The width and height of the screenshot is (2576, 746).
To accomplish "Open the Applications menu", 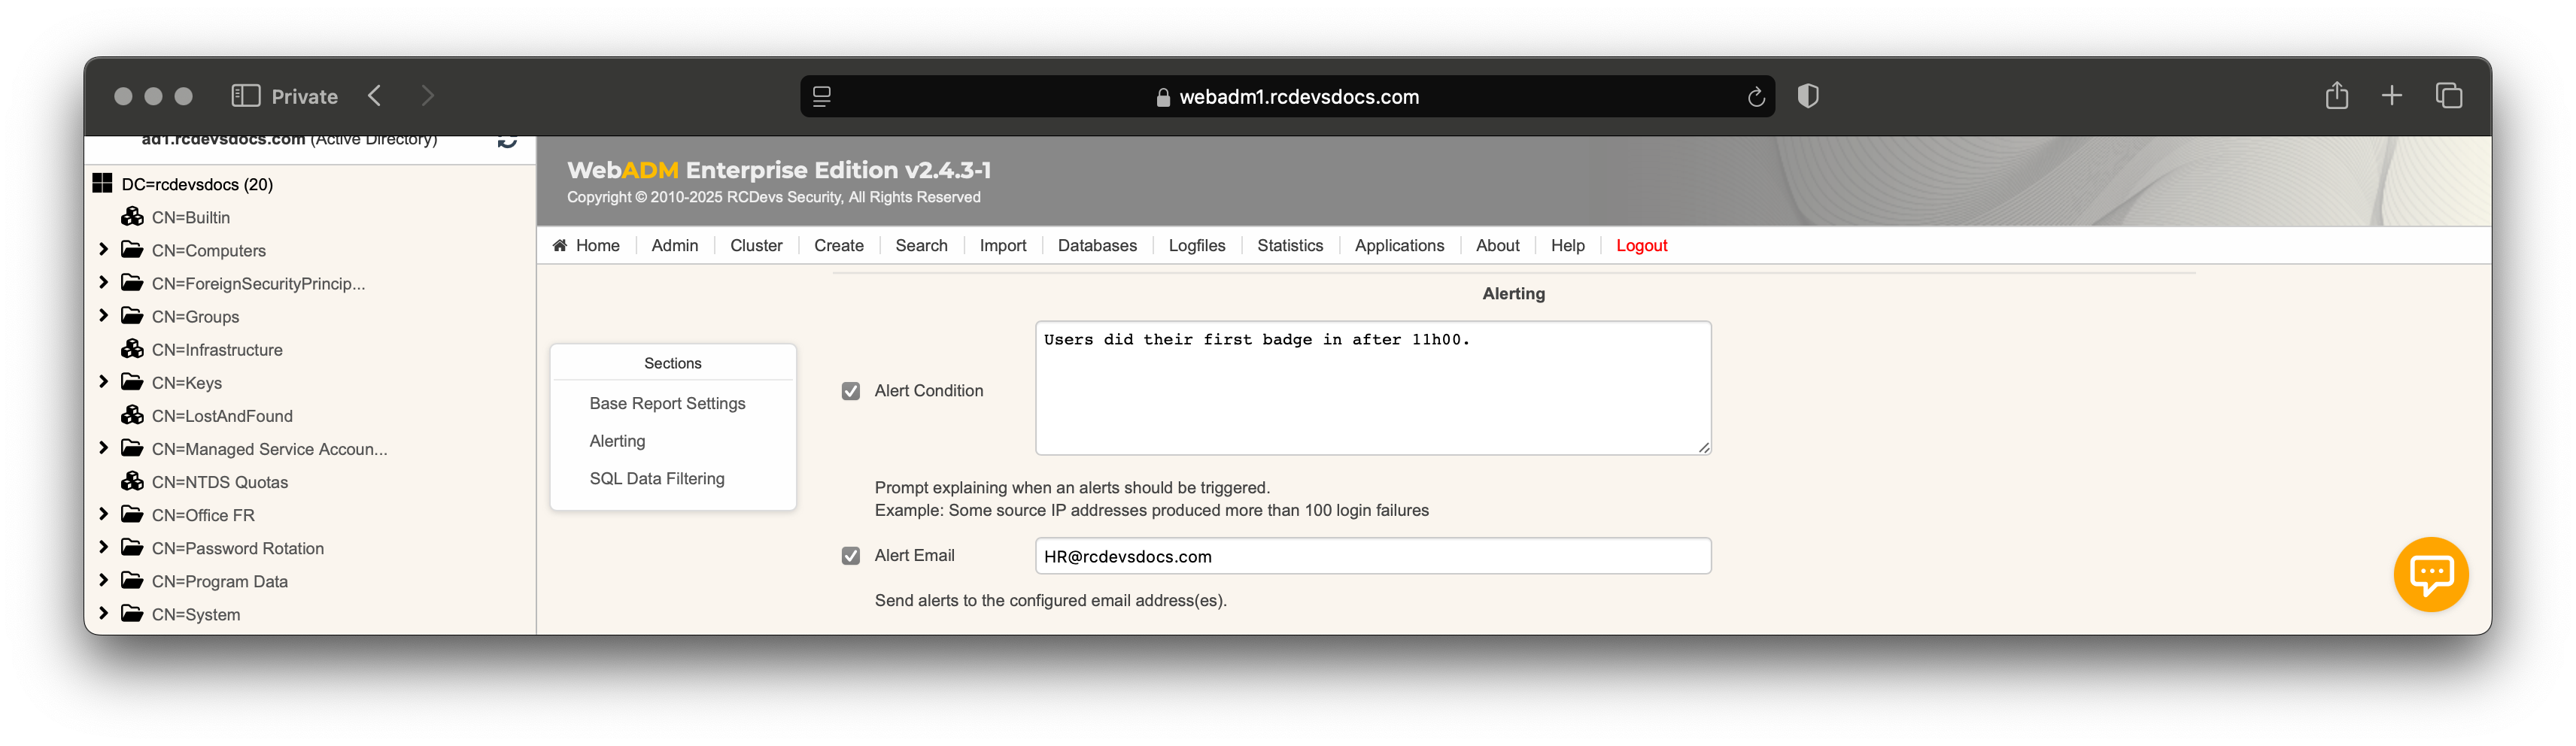I will (1399, 245).
